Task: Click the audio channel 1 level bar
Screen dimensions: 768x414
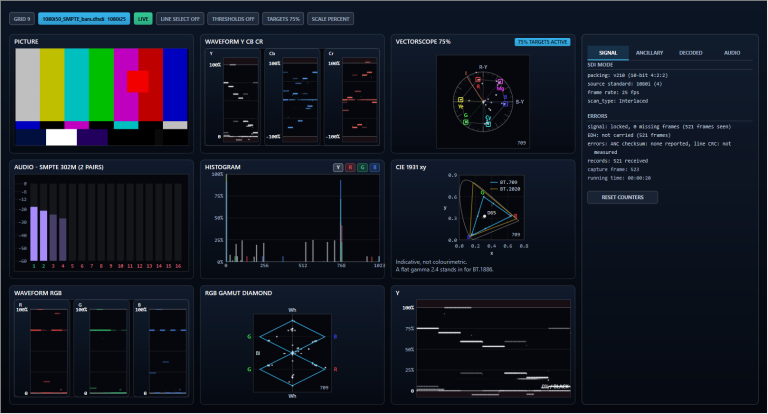Action: 34,234
